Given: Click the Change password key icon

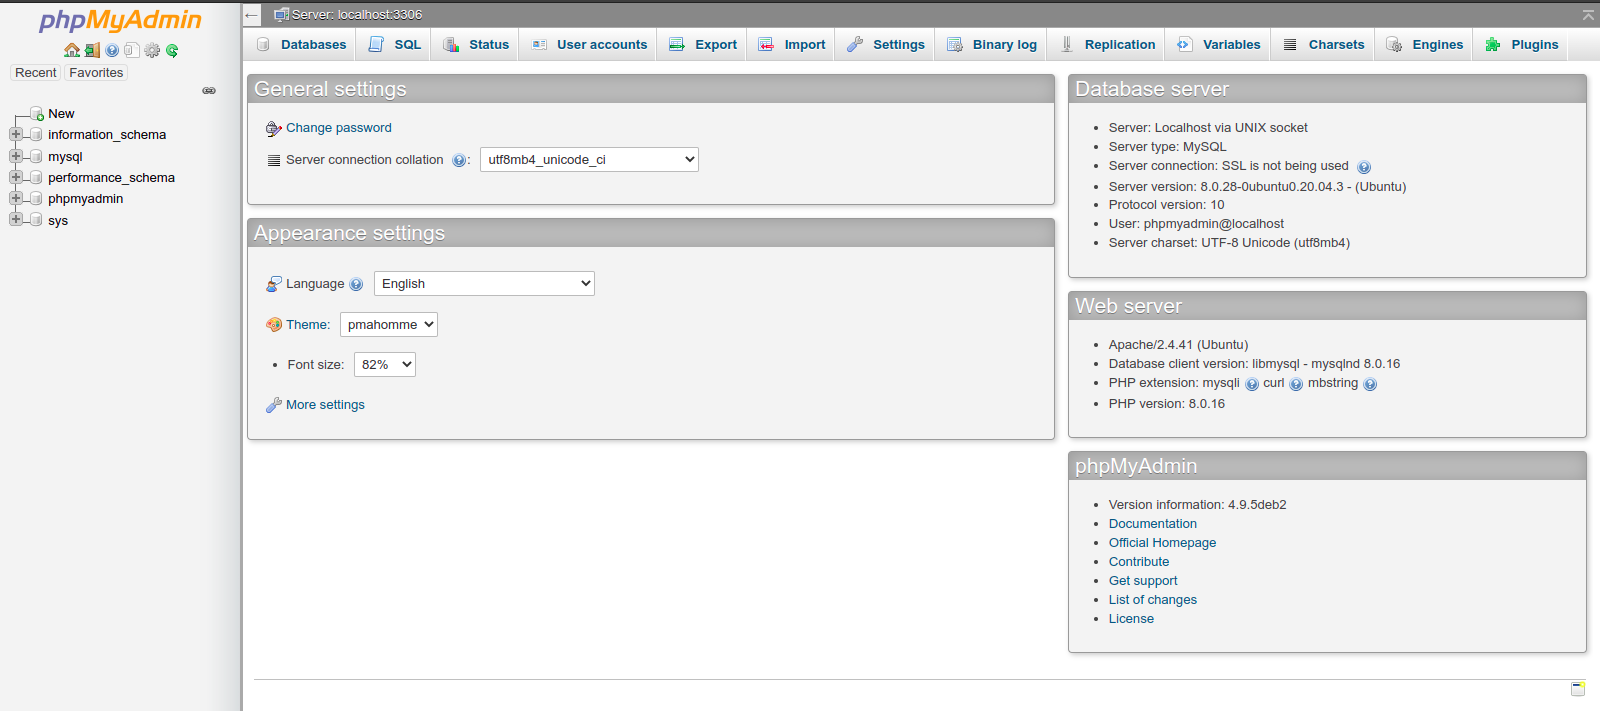Looking at the screenshot, I should click(273, 129).
